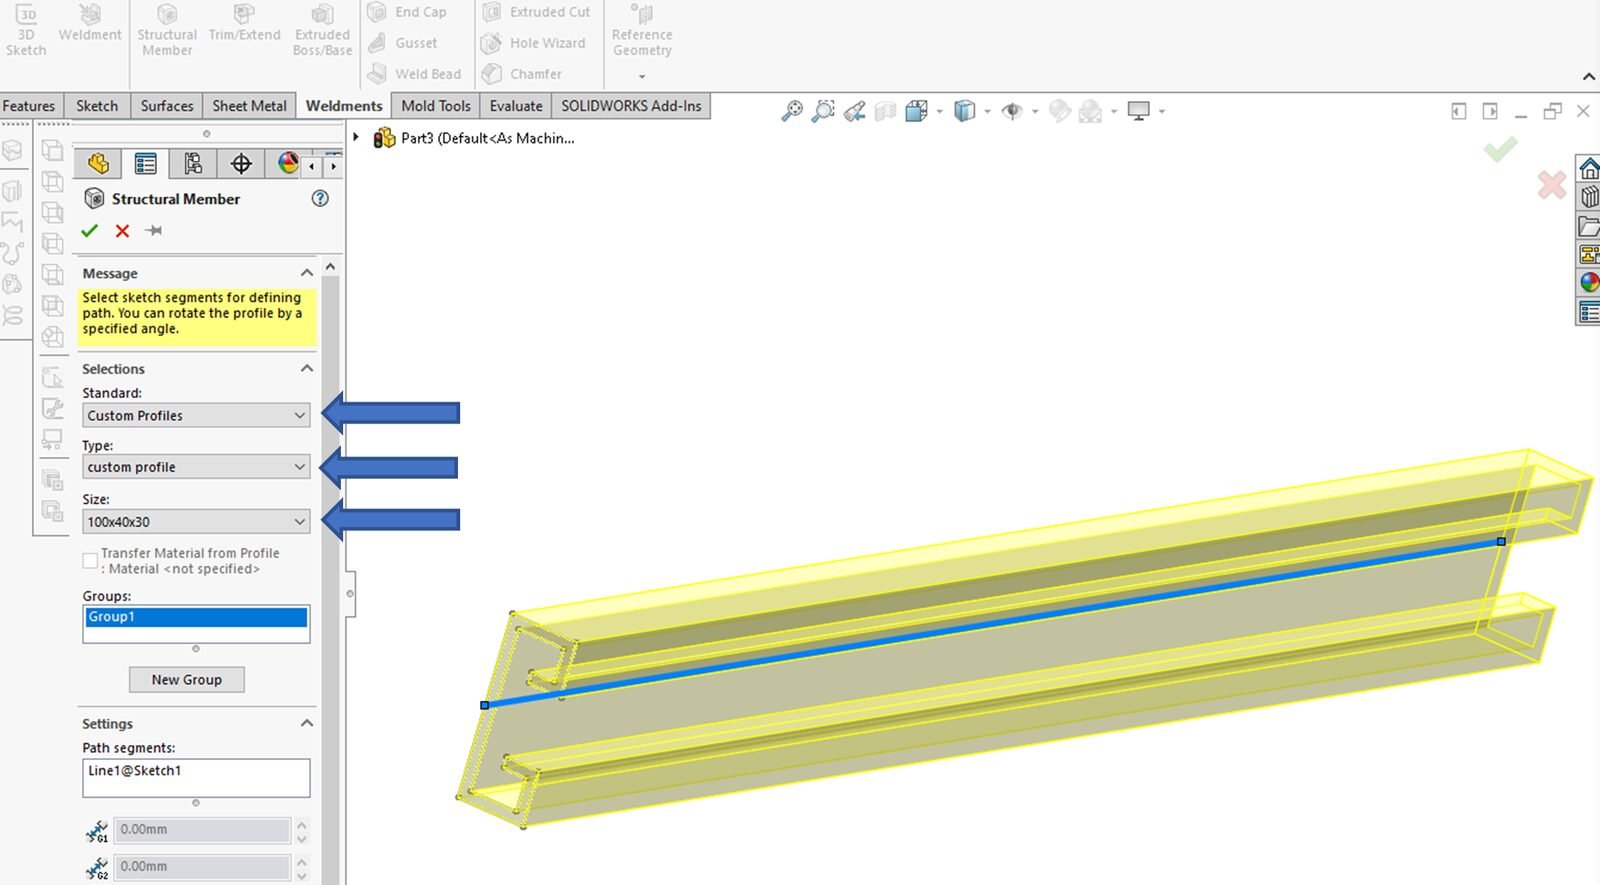The width and height of the screenshot is (1600, 885).
Task: Pin the Structural Member property panel
Action: tap(154, 231)
